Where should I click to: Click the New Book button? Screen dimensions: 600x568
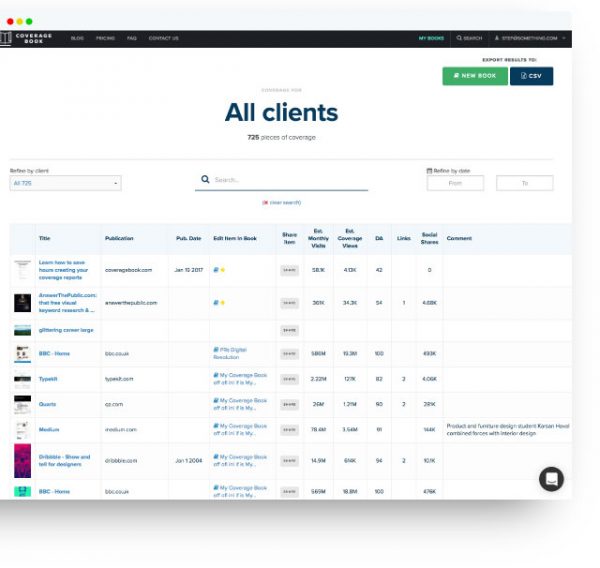point(474,75)
